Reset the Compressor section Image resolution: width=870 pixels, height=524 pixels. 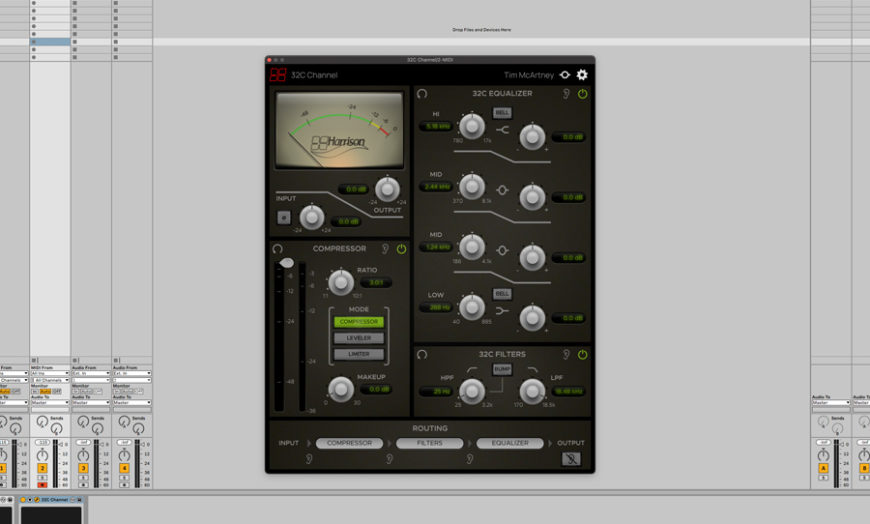click(277, 249)
